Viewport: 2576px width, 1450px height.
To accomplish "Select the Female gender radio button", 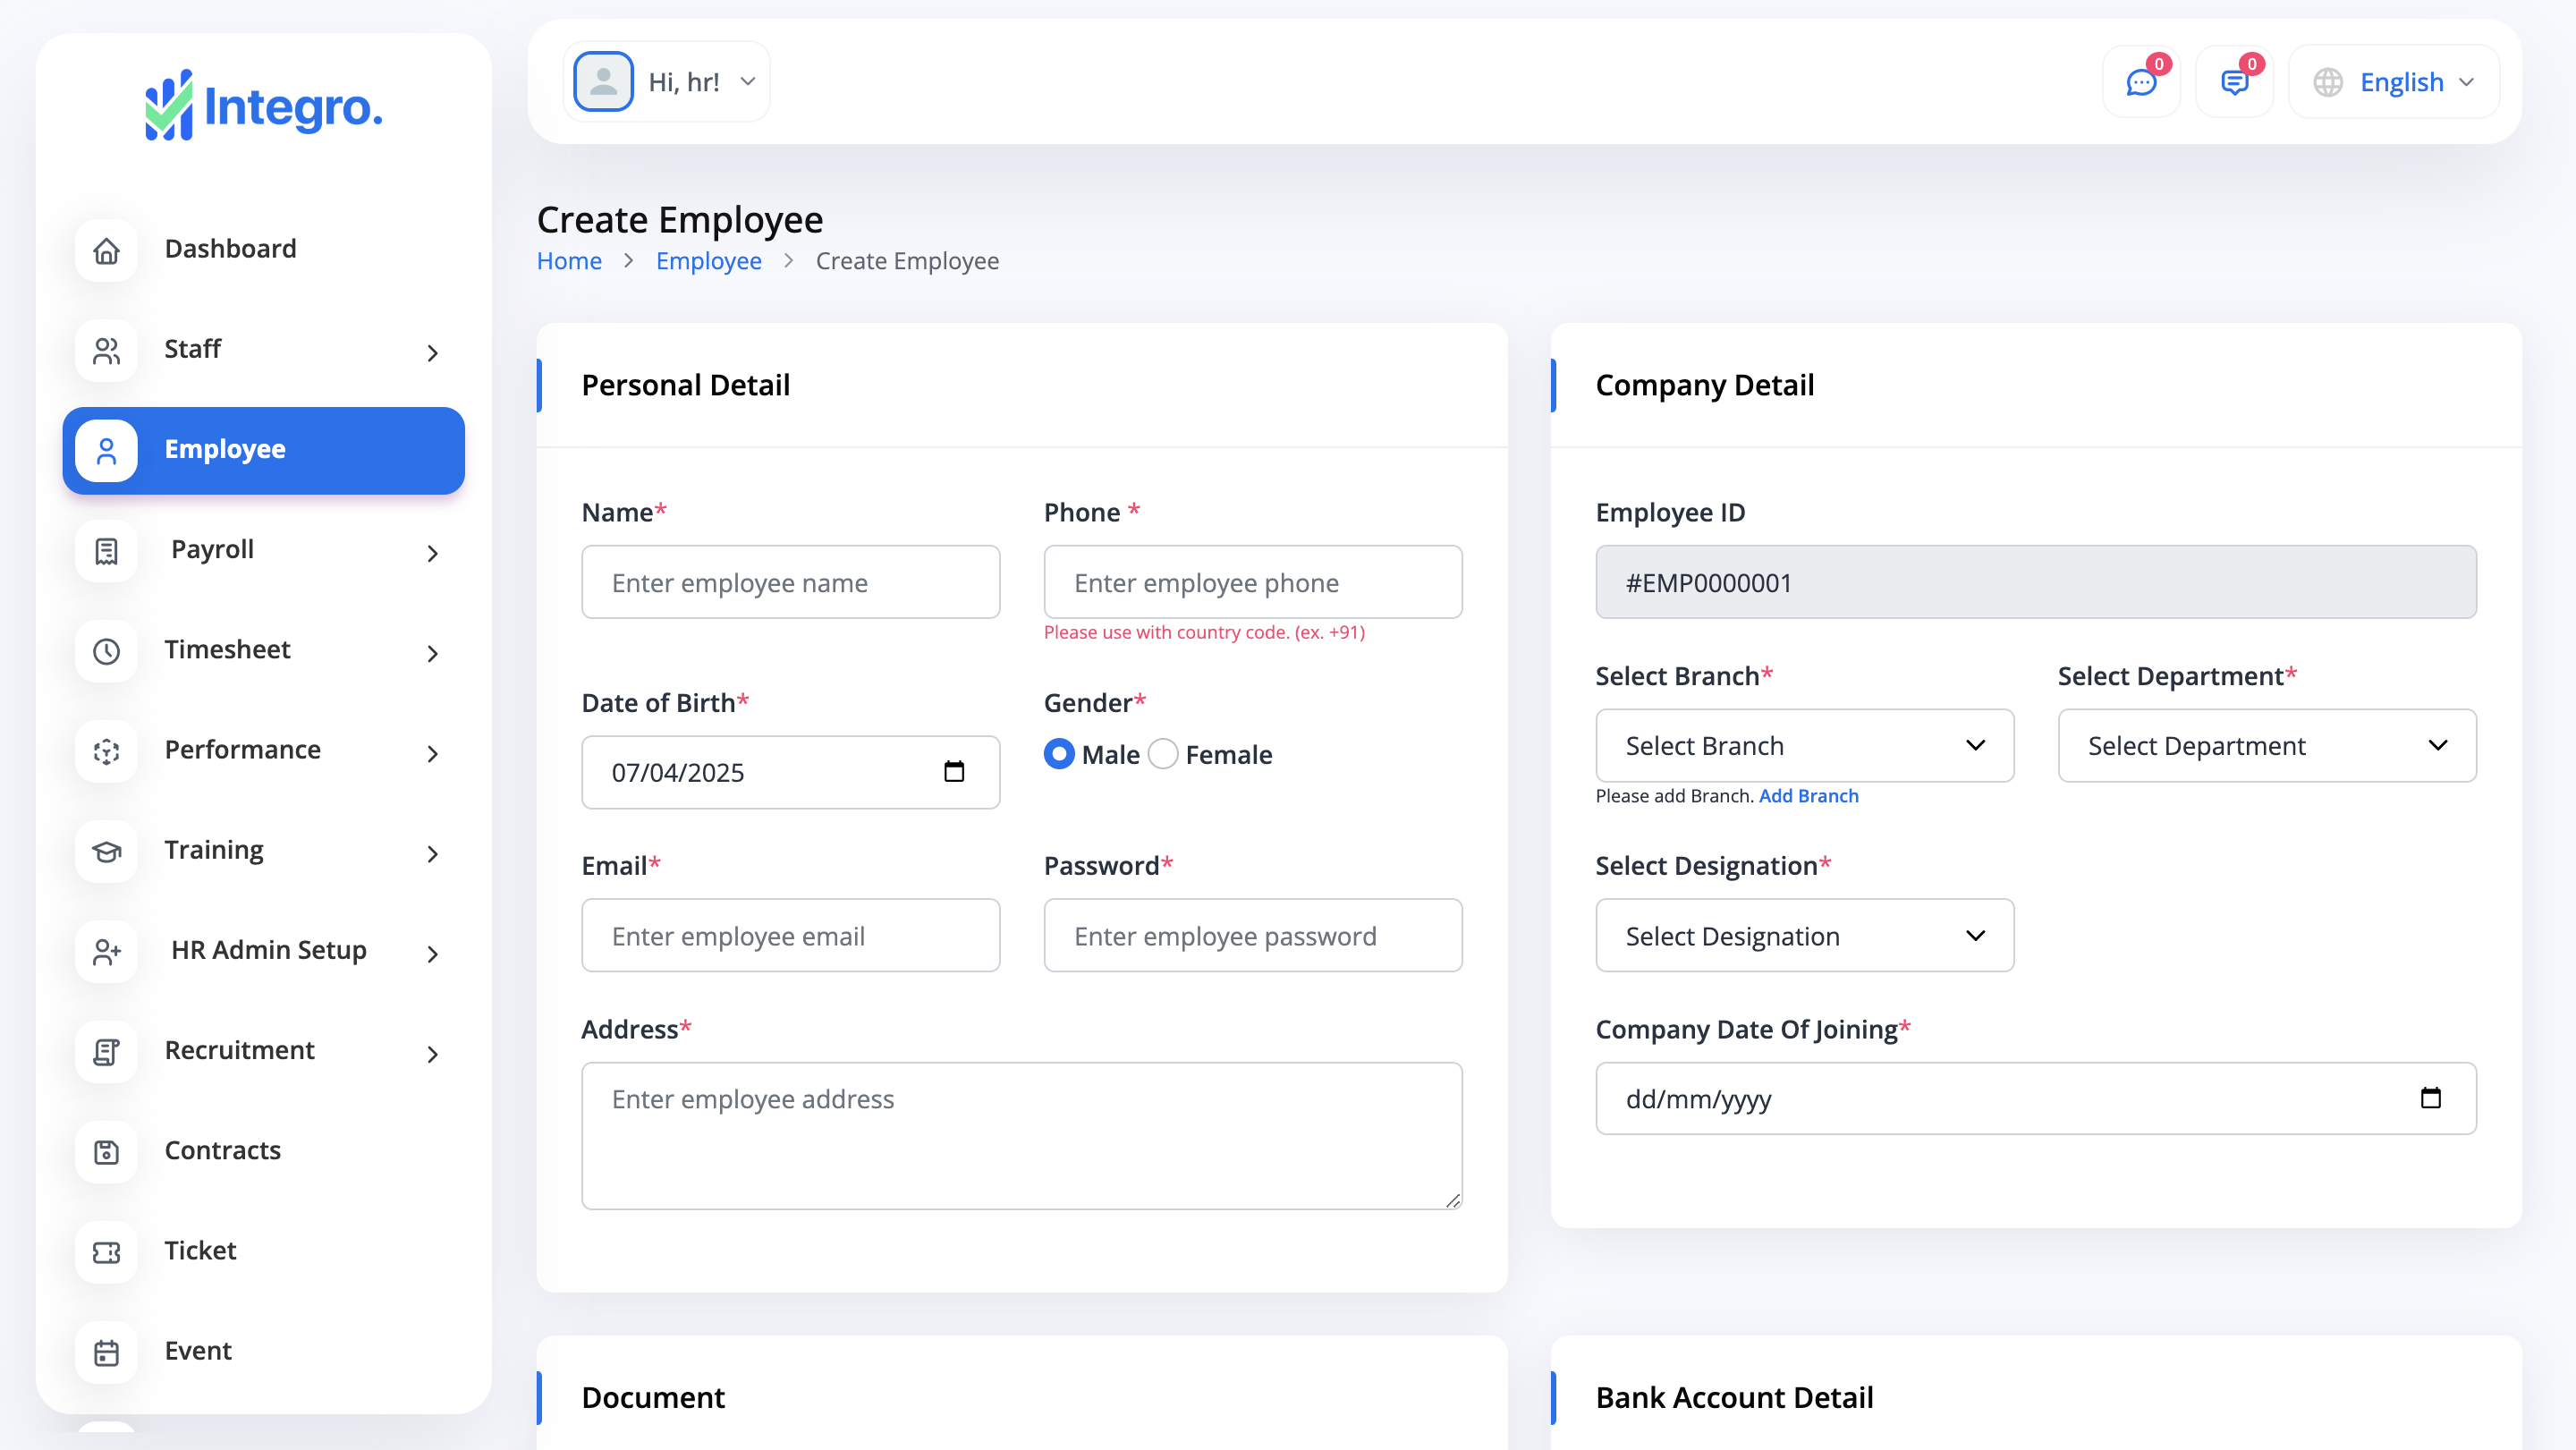I will coord(1163,754).
